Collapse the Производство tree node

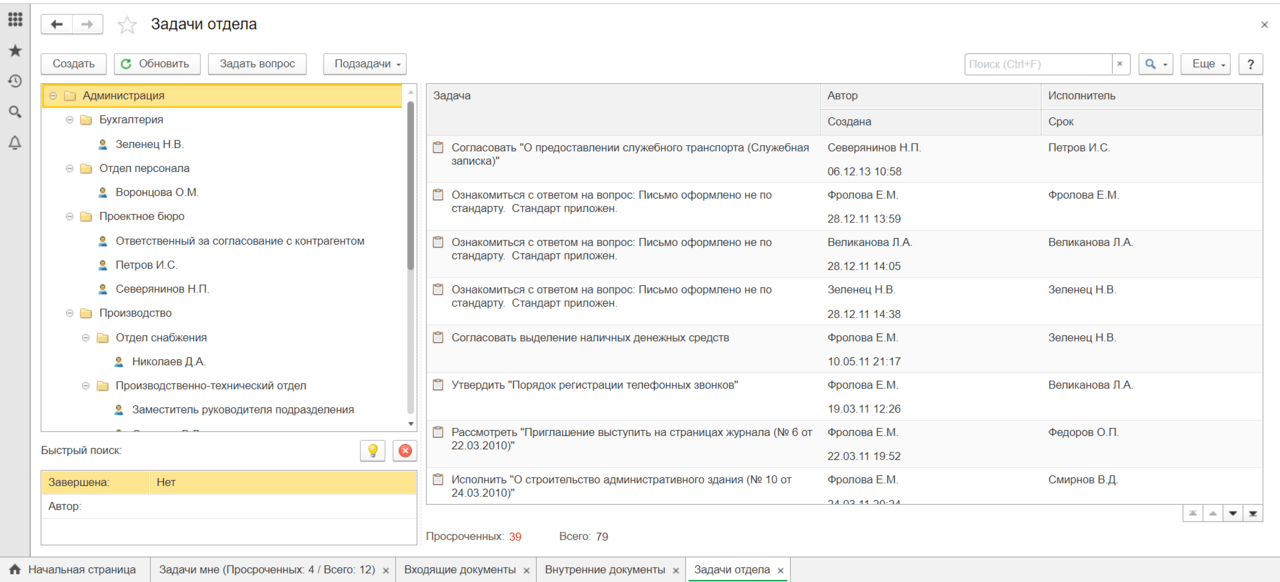click(x=70, y=313)
